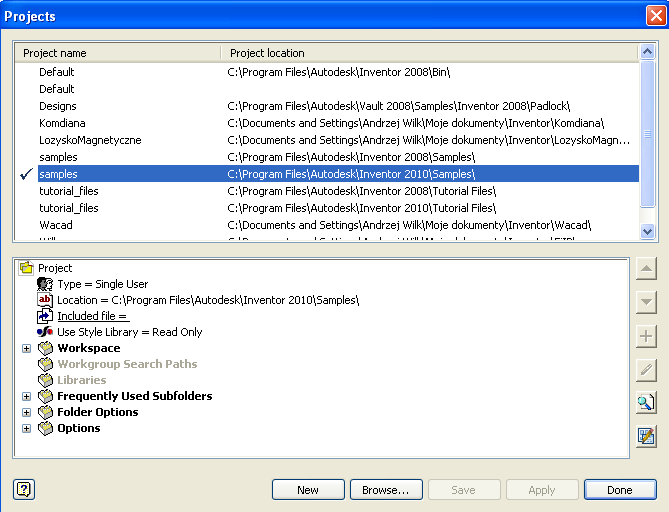Expand the Frequently Used Subfolders node
Screen dimensions: 669x512
(x=26, y=396)
